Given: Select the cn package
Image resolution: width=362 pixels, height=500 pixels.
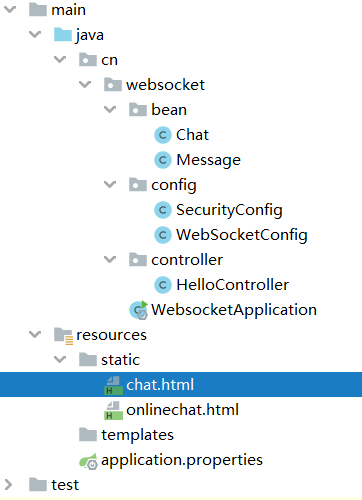Looking at the screenshot, I should pos(109,60).
